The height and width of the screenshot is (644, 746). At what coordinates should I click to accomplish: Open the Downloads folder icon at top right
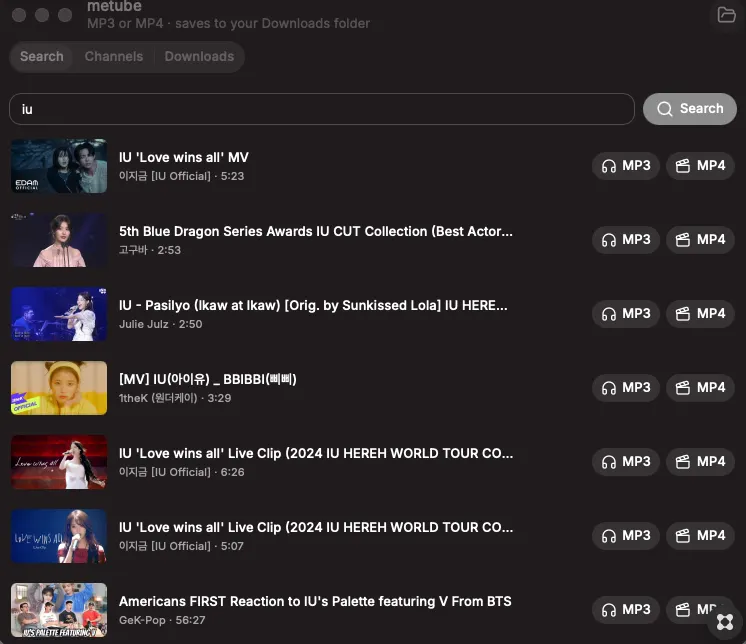tap(726, 15)
